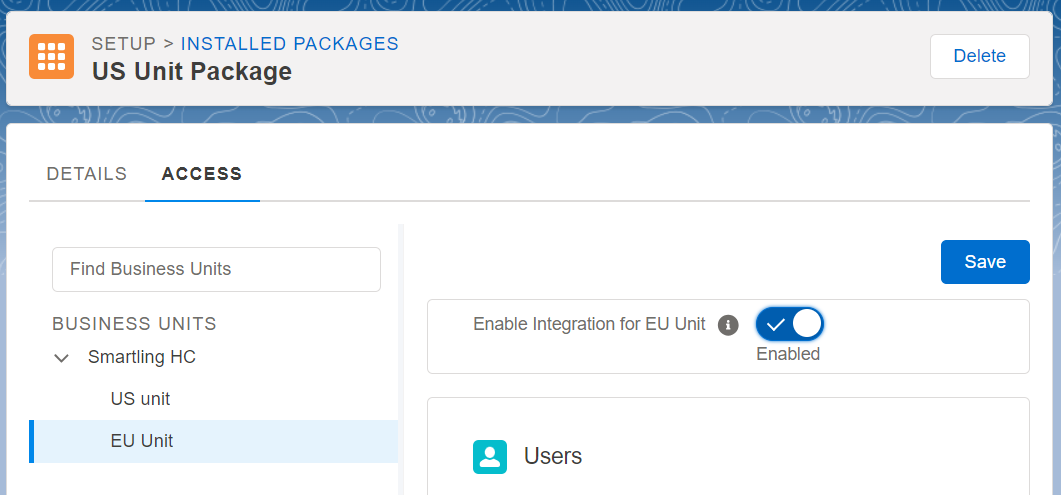Collapse the Smartling HC business unit tree
1061x495 pixels.
(x=62, y=358)
